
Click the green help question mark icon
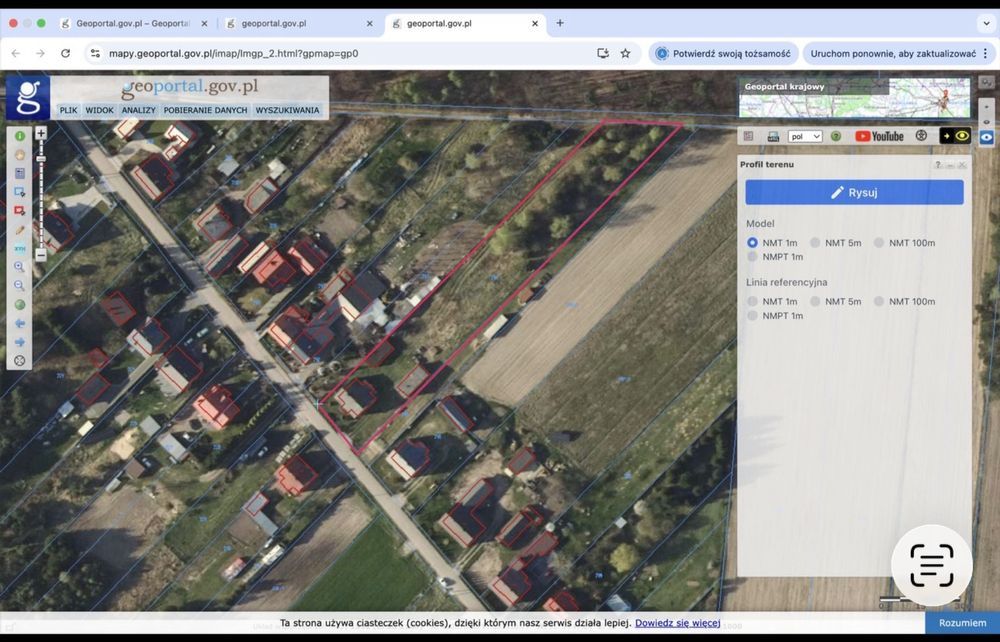(x=836, y=136)
